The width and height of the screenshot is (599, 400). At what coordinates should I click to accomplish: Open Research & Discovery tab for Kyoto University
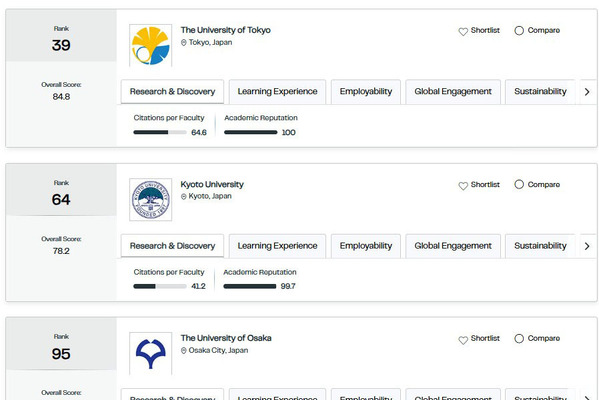172,246
